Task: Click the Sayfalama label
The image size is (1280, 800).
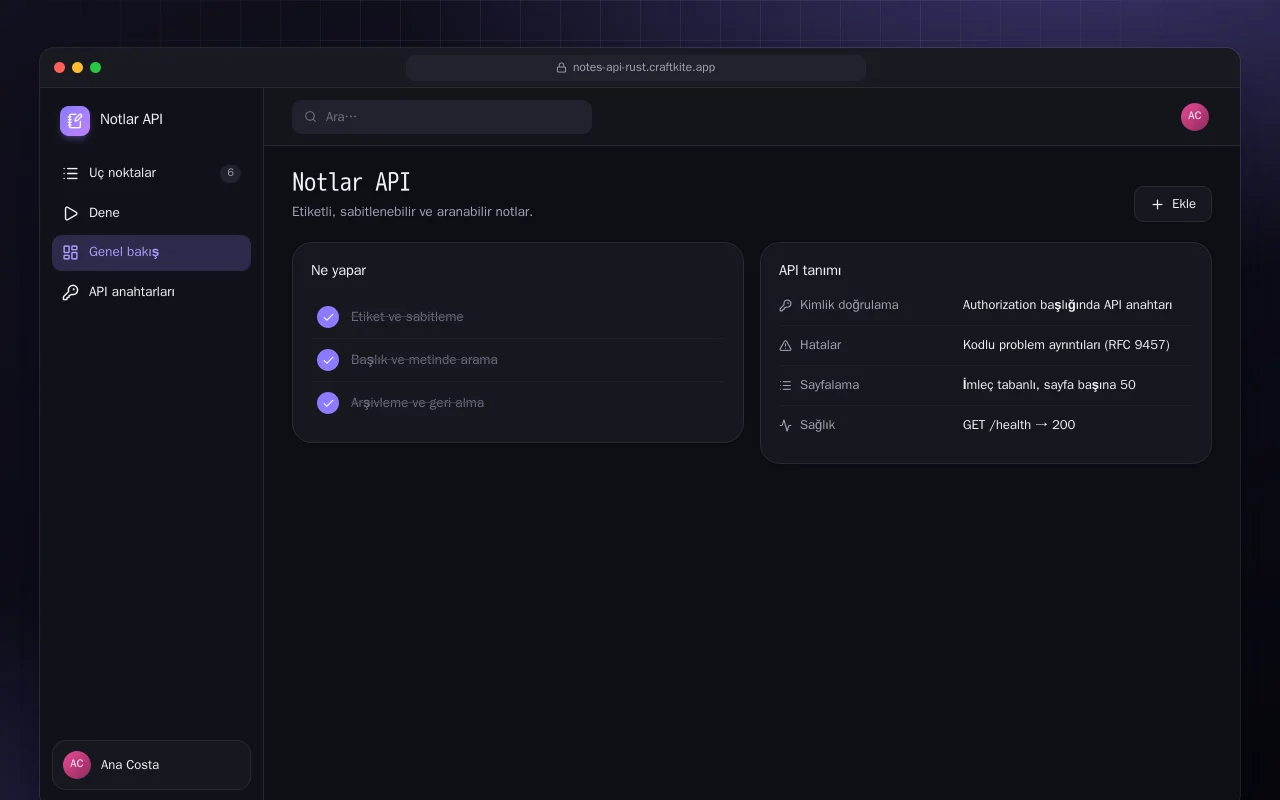Action: (x=829, y=385)
